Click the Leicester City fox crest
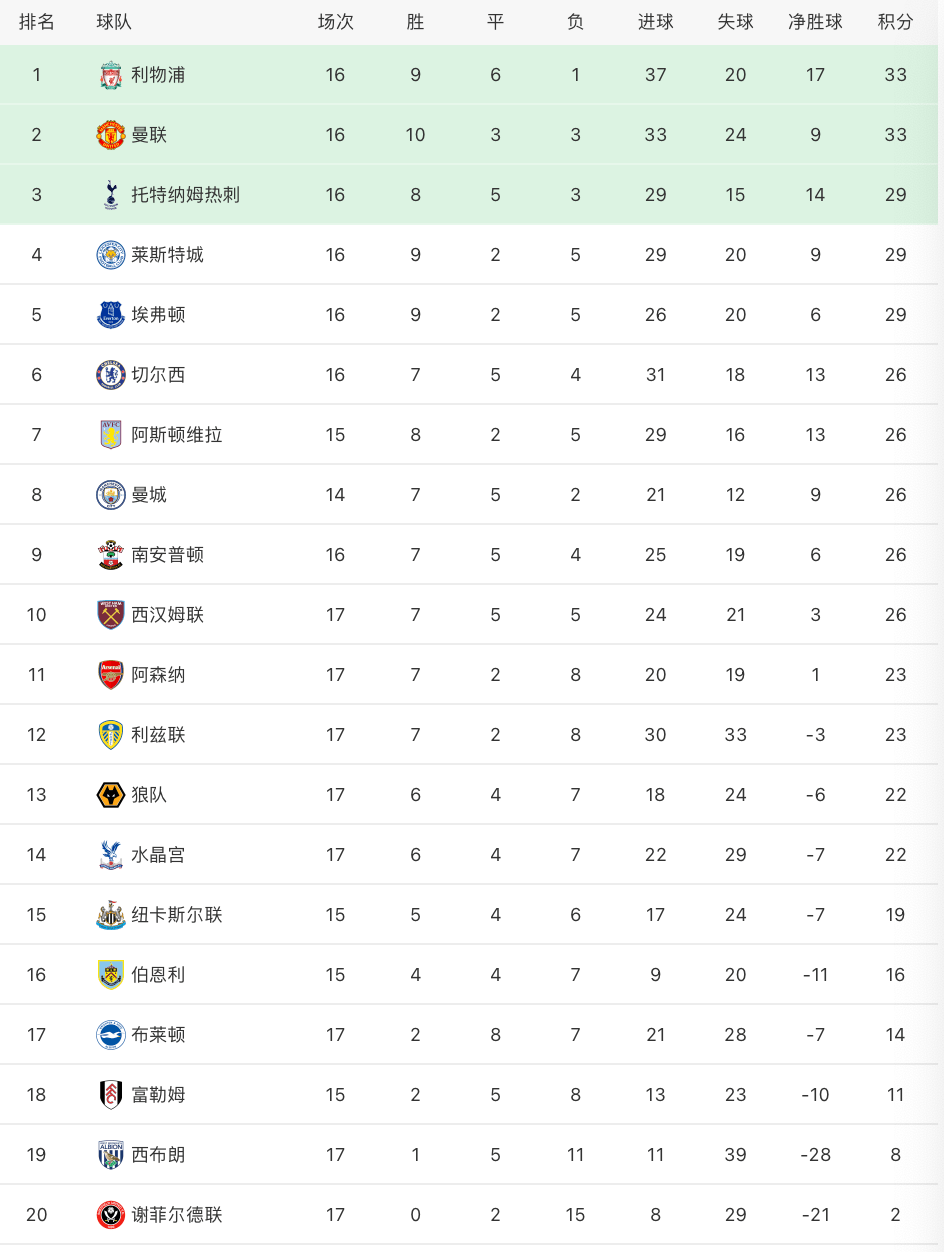 click(110, 255)
